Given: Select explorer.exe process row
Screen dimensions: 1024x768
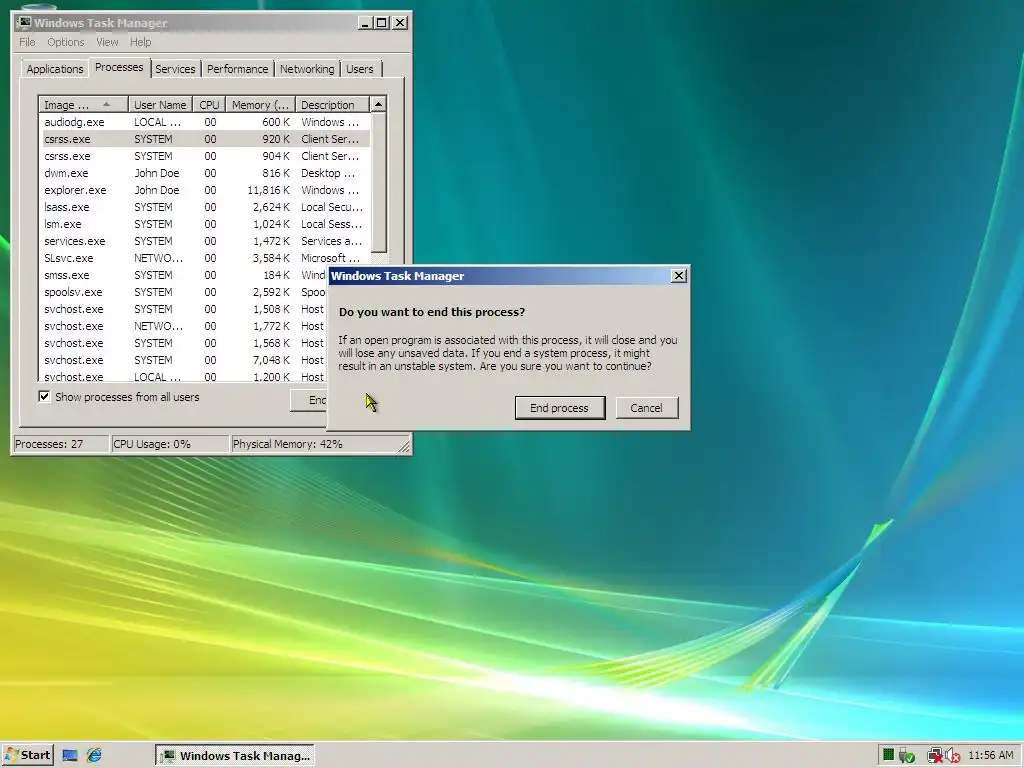Looking at the screenshot, I should tap(204, 190).
